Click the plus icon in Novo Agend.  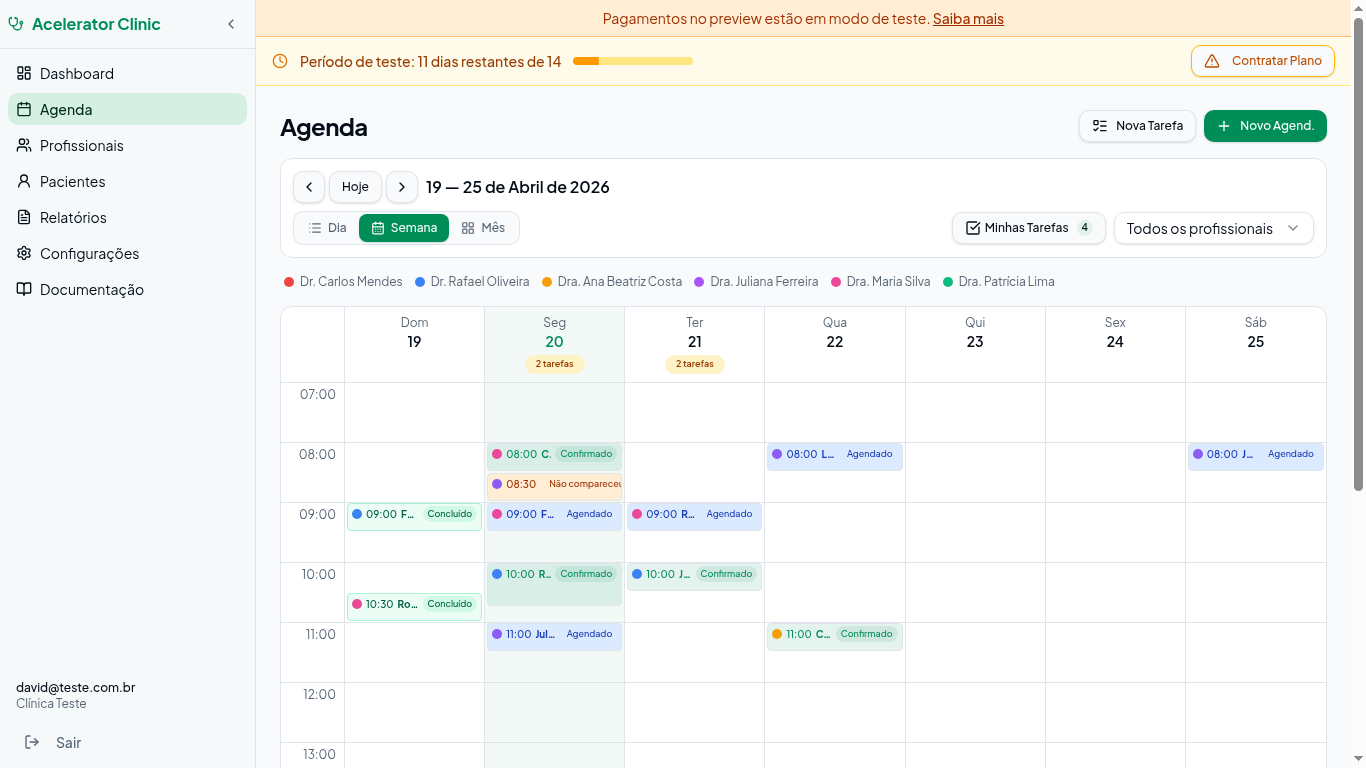coord(1224,126)
